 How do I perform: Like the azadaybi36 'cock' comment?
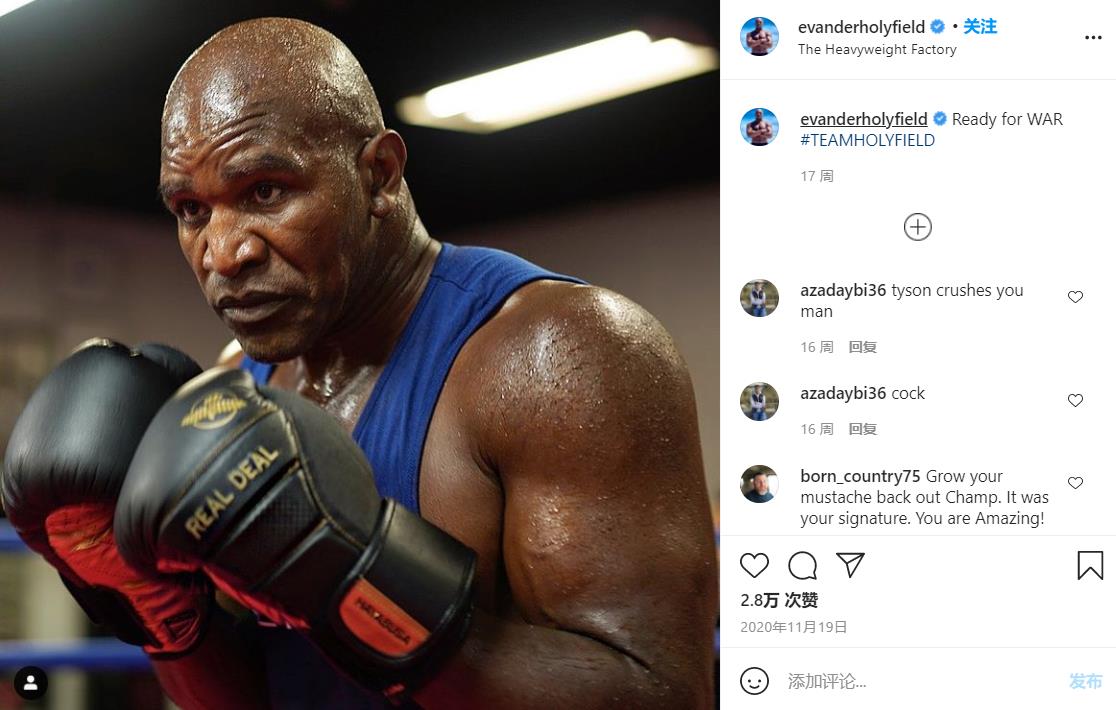1075,401
